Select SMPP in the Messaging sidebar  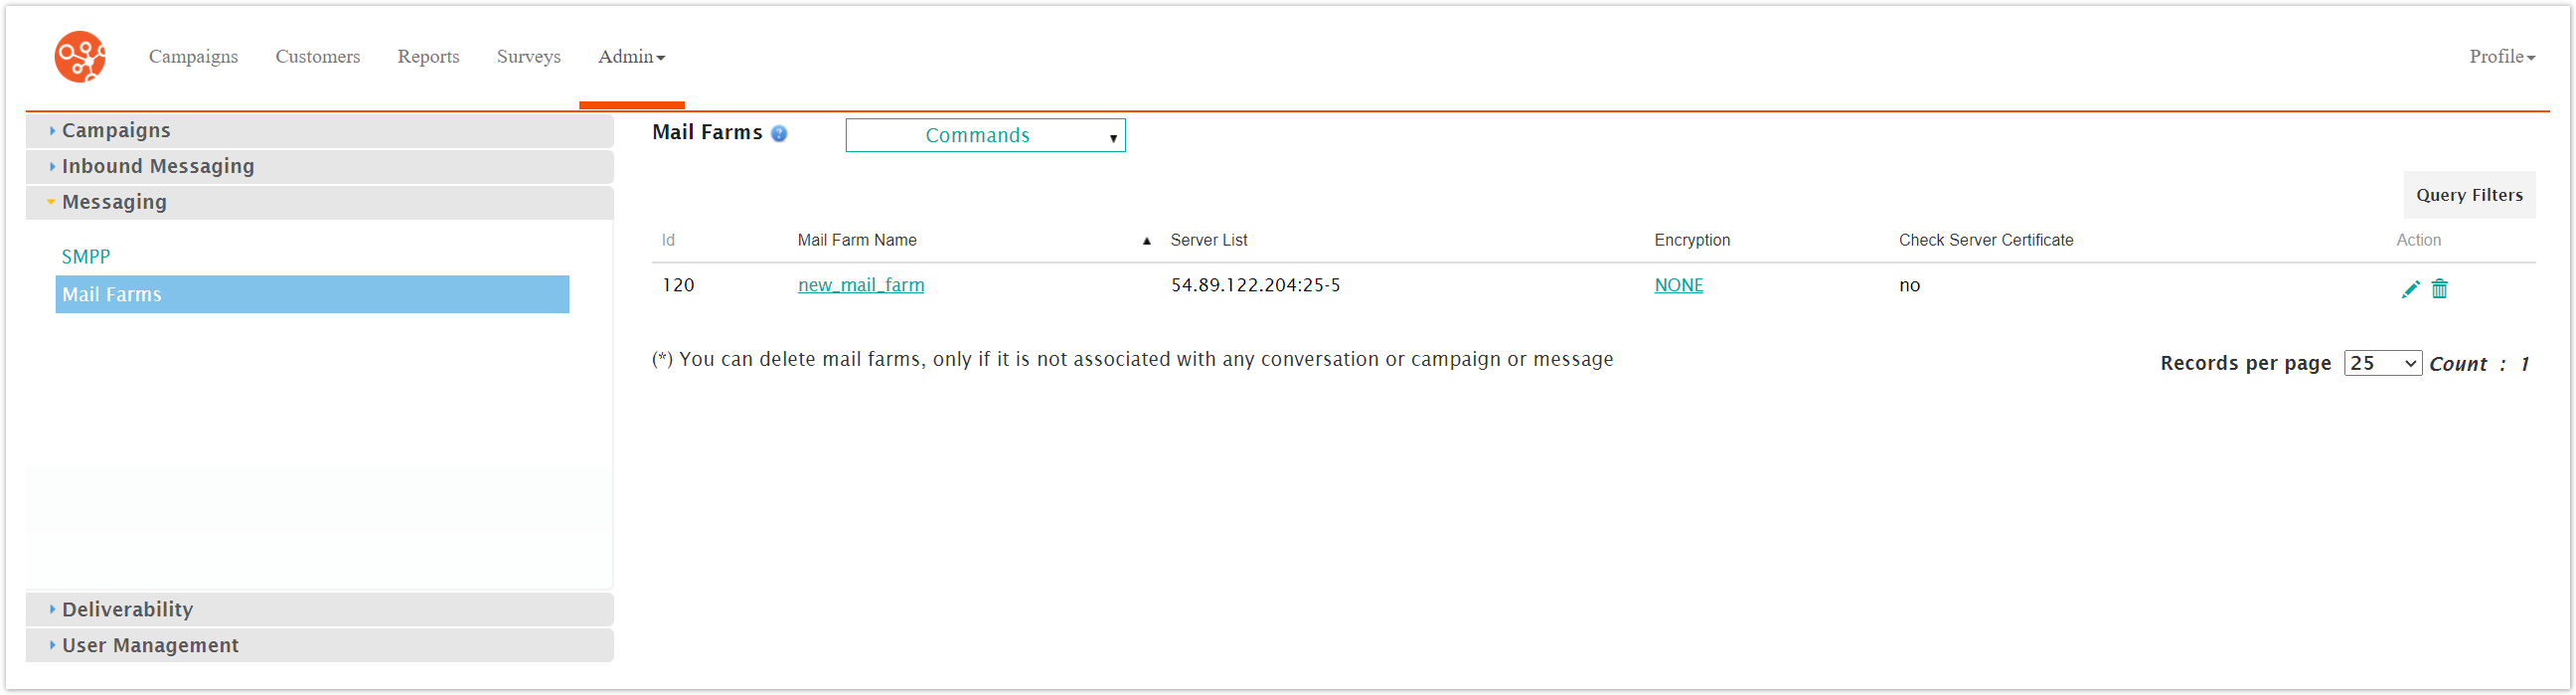coord(86,257)
